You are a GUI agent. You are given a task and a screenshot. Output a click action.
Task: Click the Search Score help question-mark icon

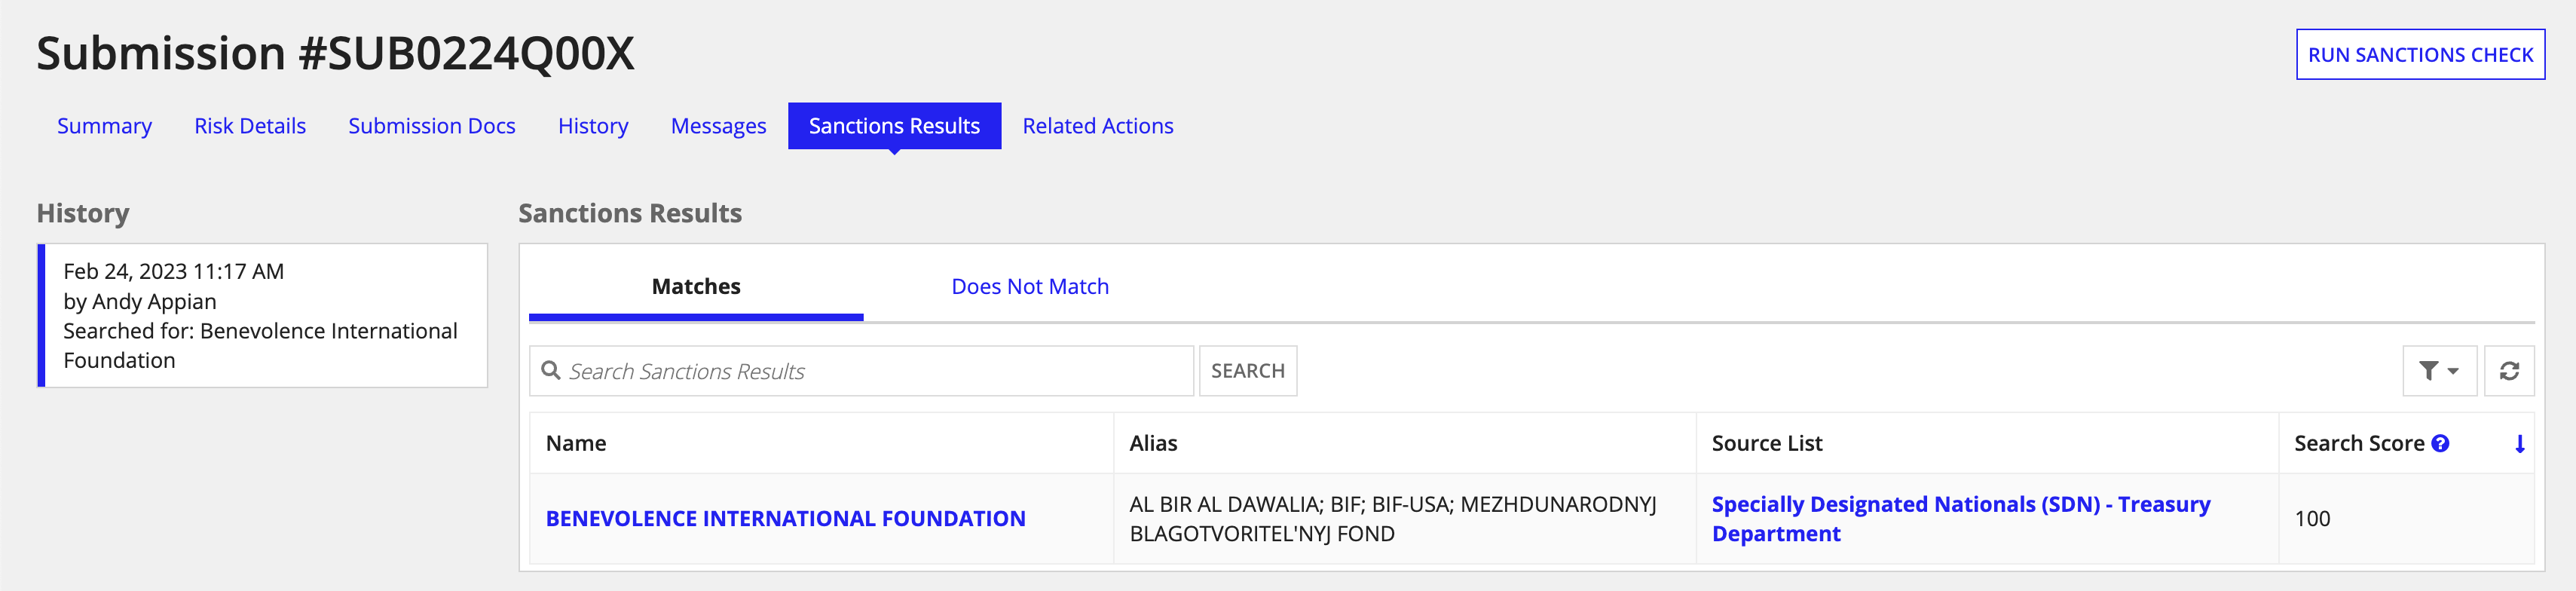tap(2440, 443)
